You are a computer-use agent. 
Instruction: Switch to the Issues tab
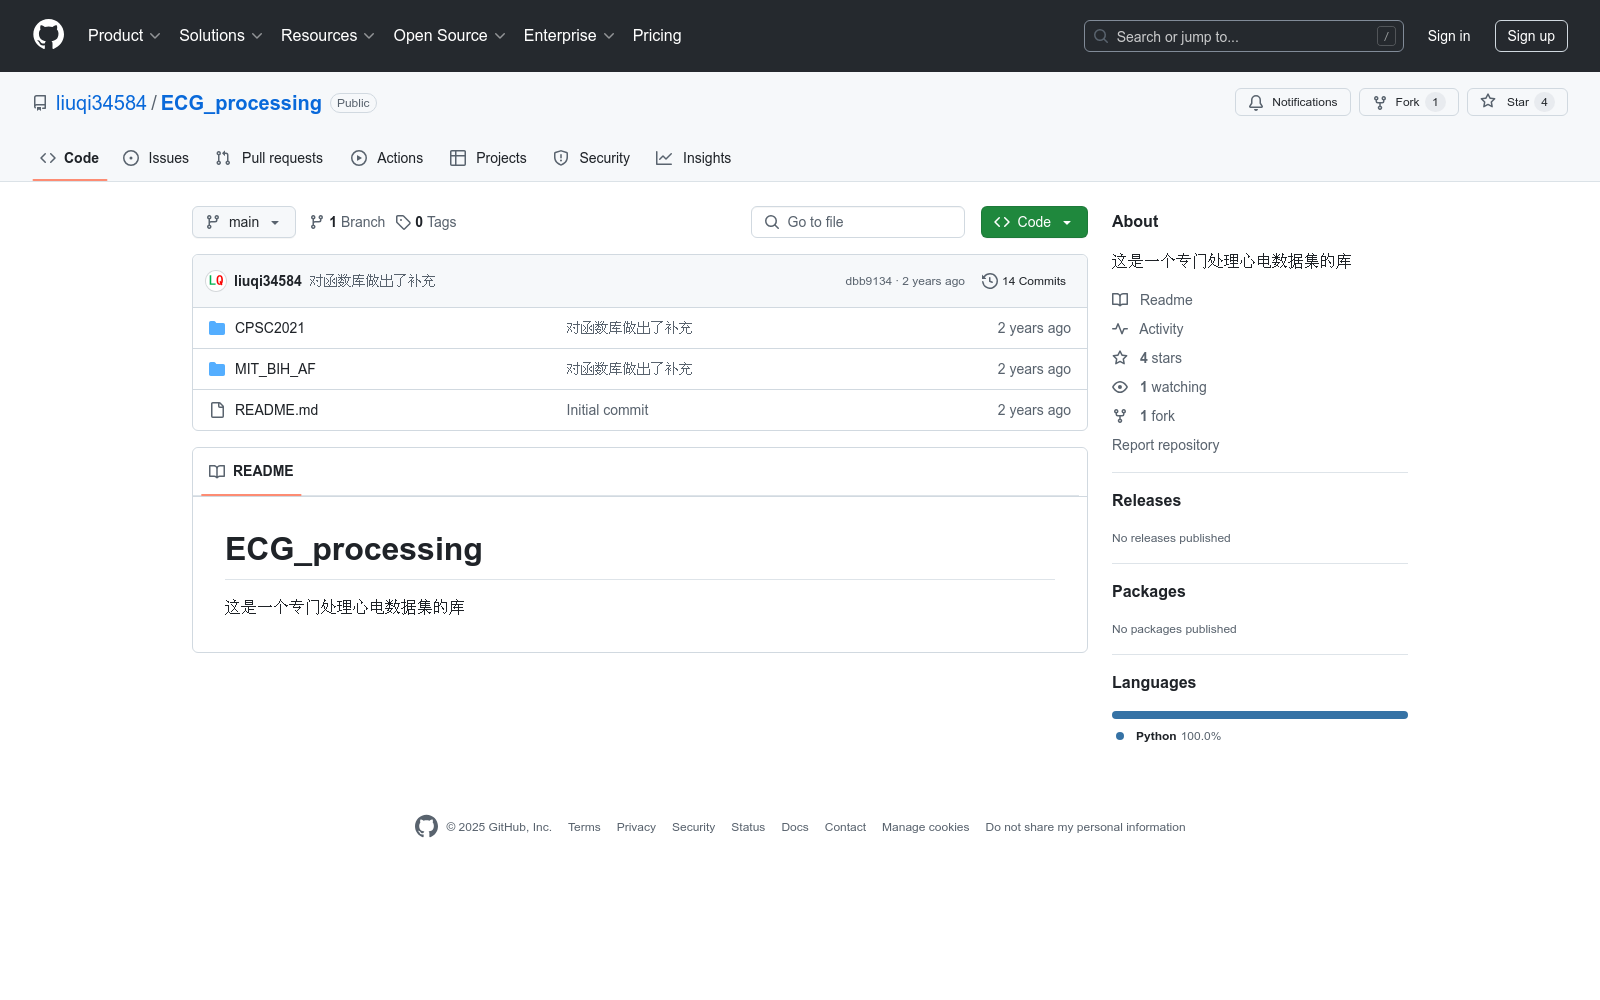pyautogui.click(x=156, y=158)
